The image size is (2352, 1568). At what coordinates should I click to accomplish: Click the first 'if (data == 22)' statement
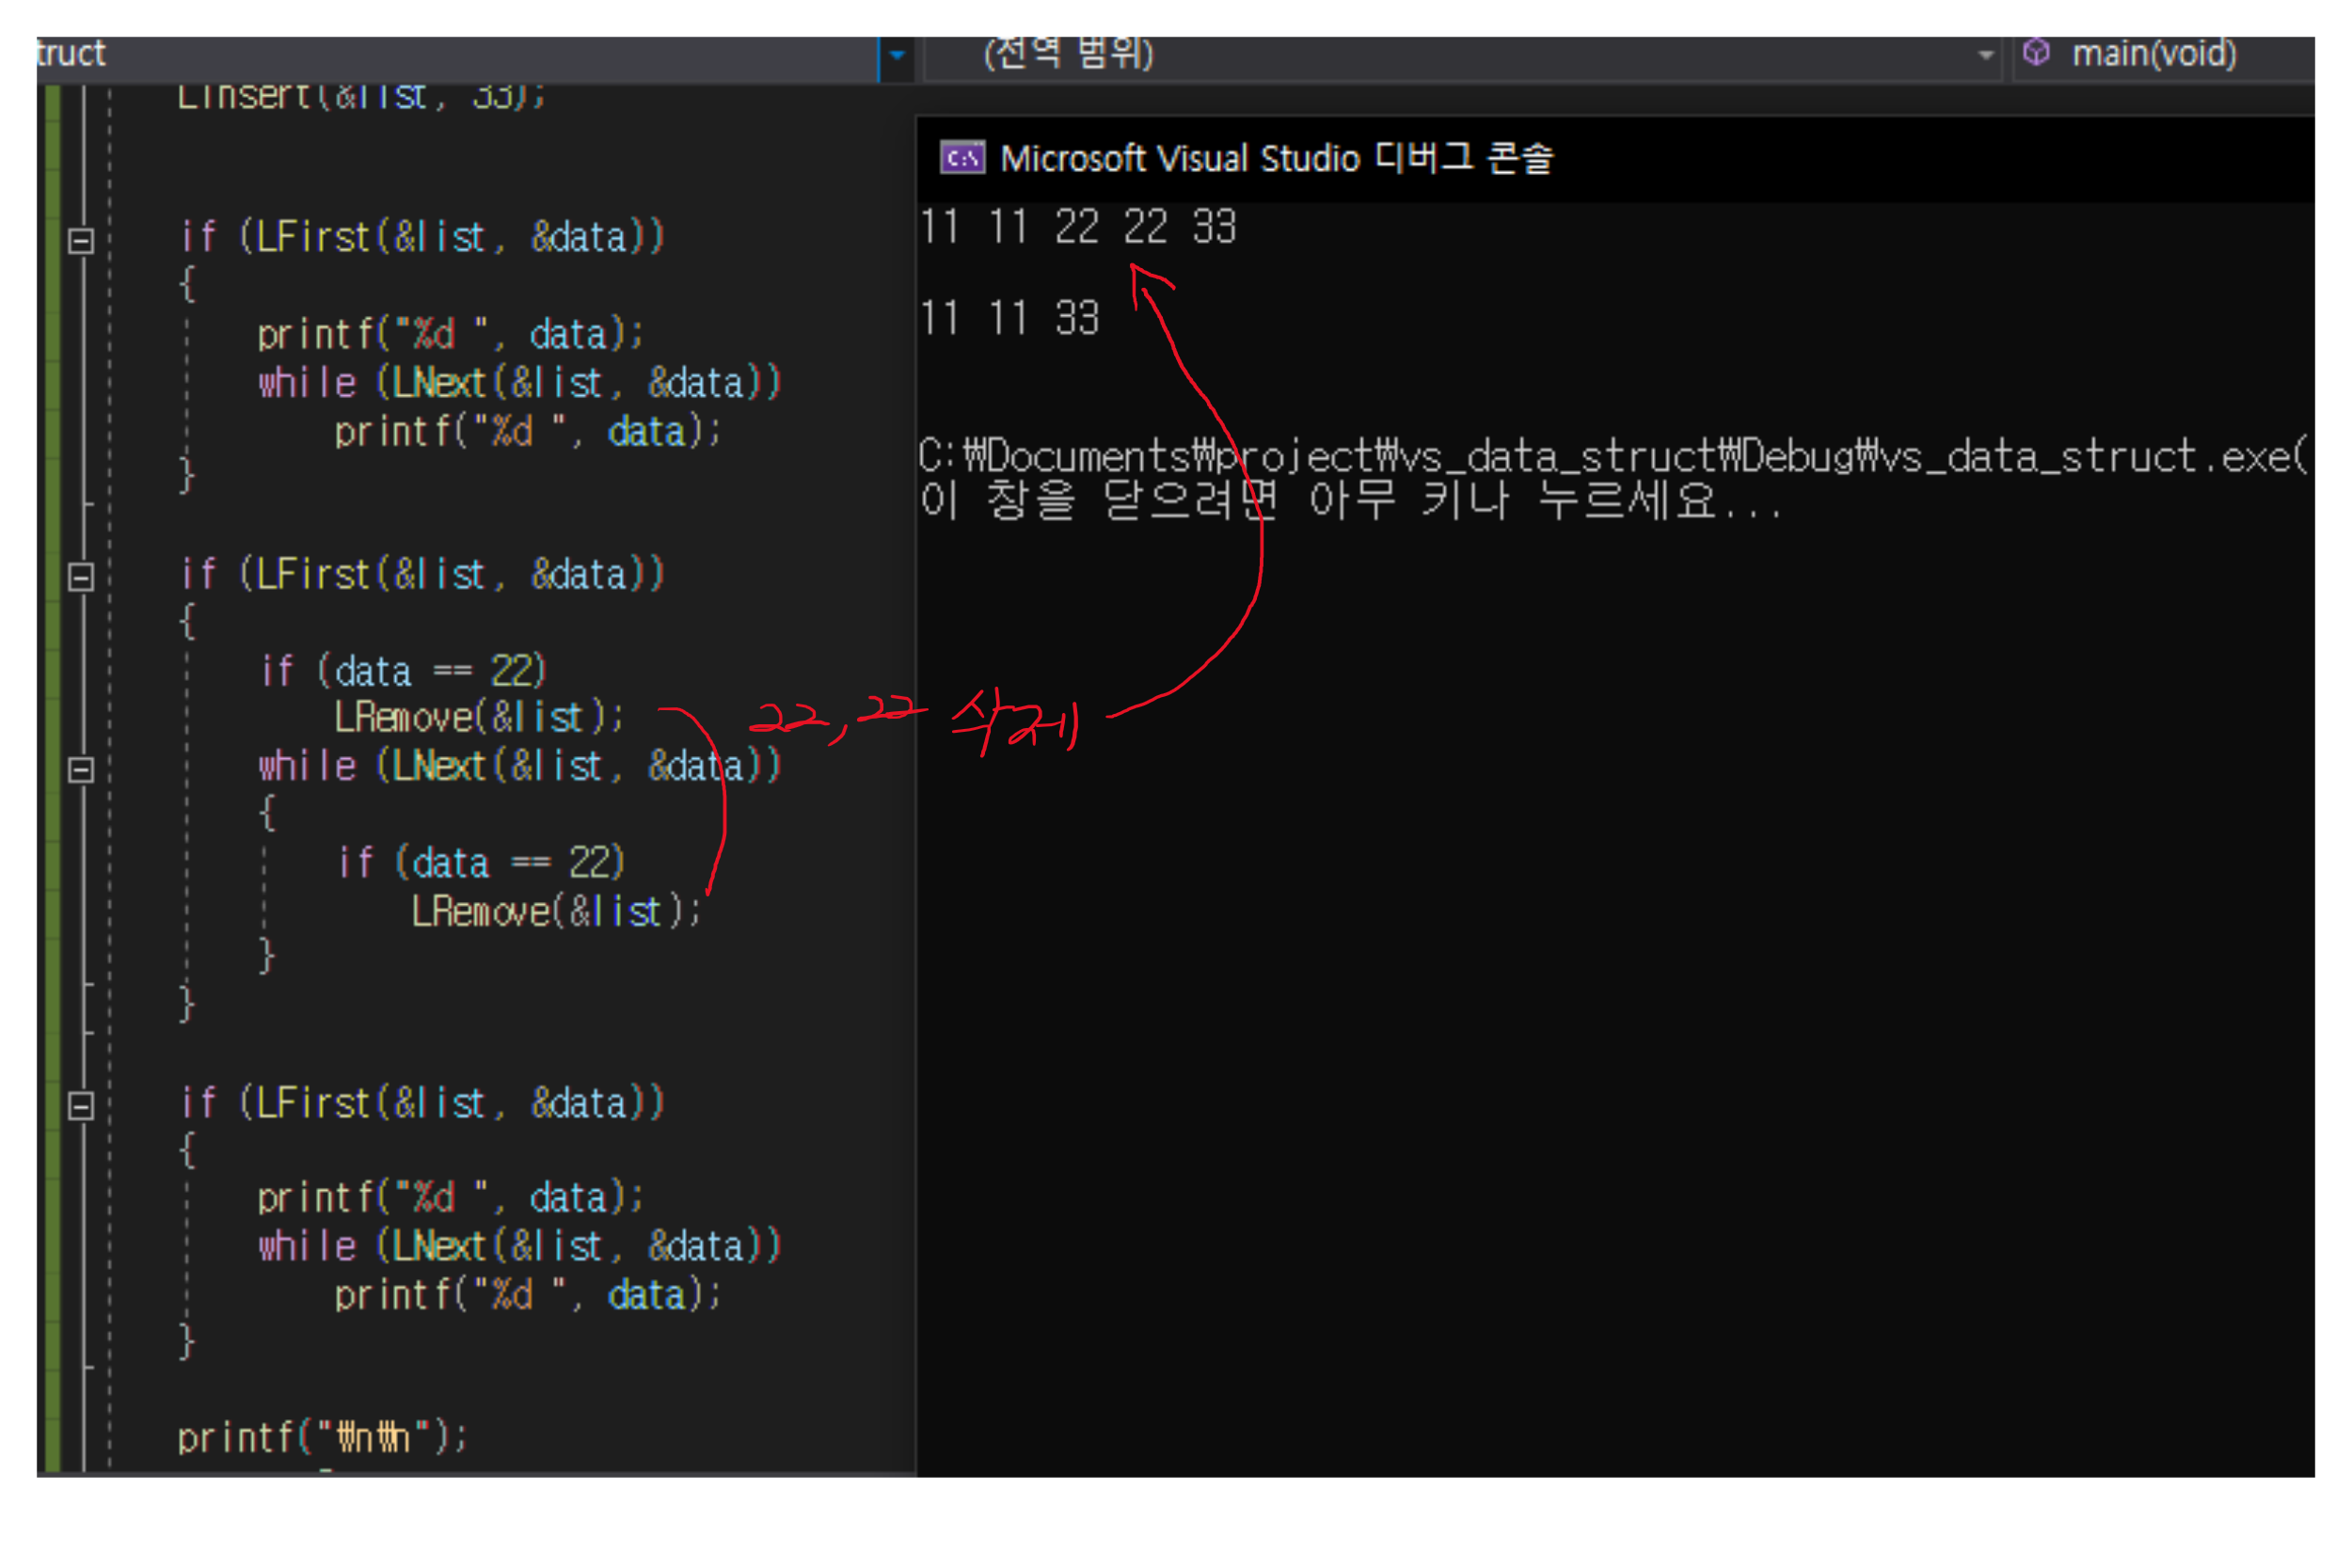coord(403,670)
